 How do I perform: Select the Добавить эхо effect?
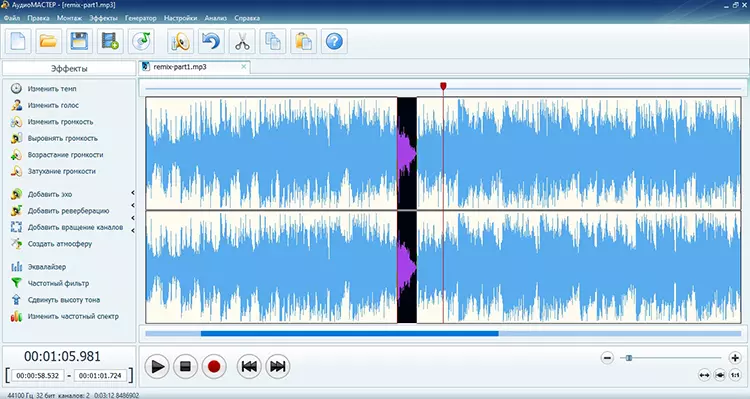[x=50, y=194]
